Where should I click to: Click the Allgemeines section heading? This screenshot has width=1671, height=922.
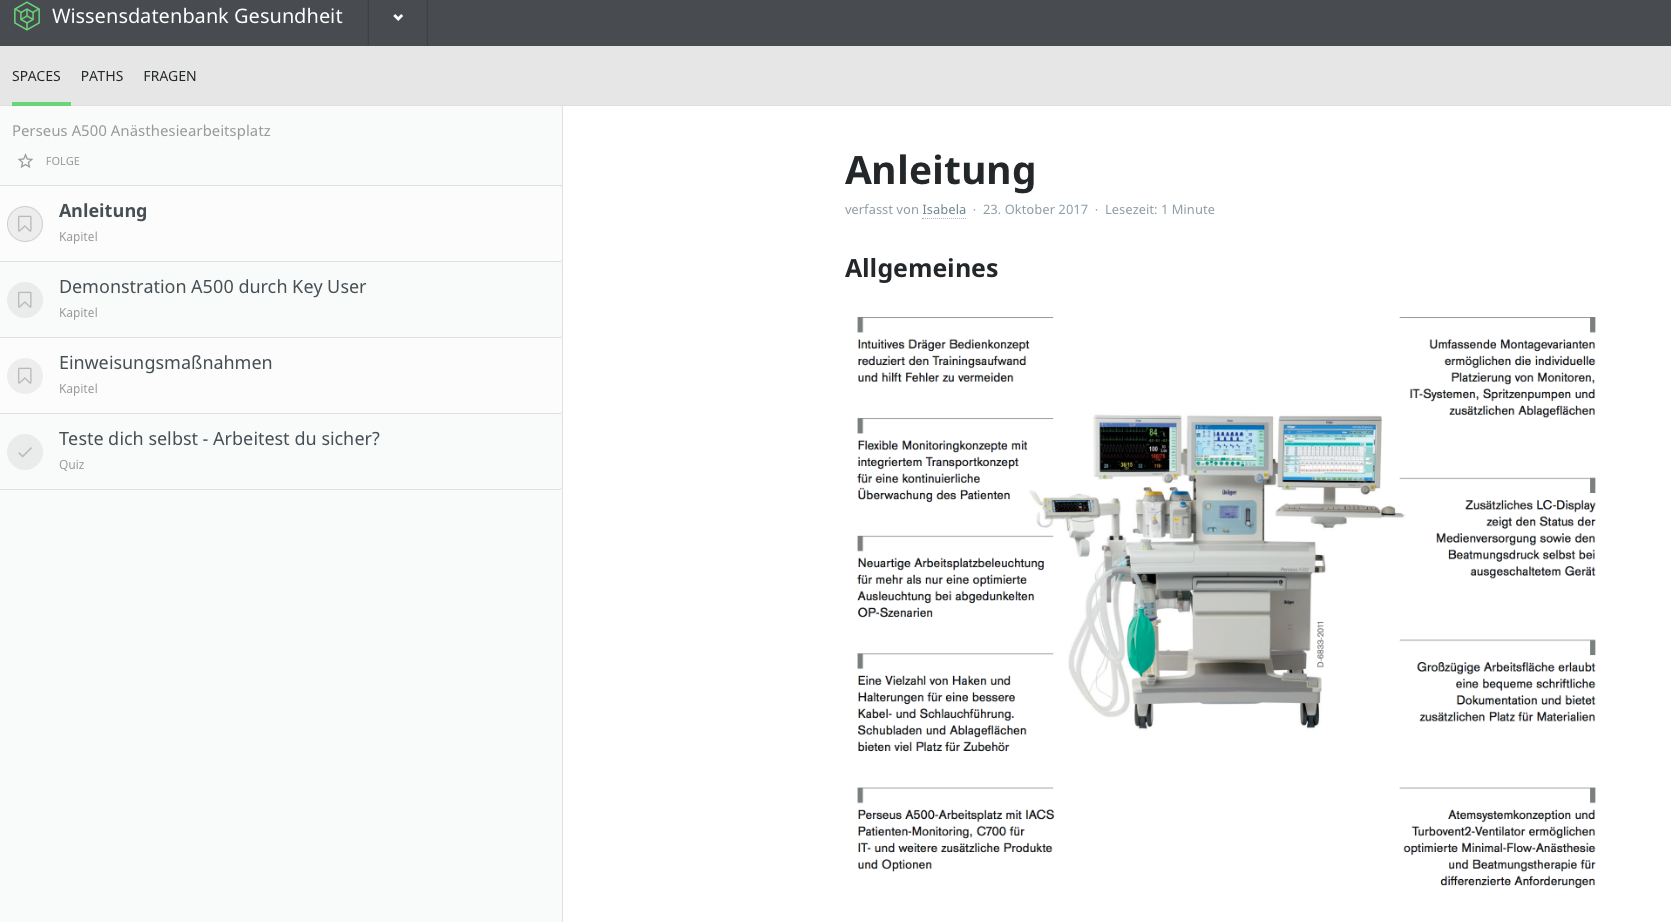click(921, 268)
